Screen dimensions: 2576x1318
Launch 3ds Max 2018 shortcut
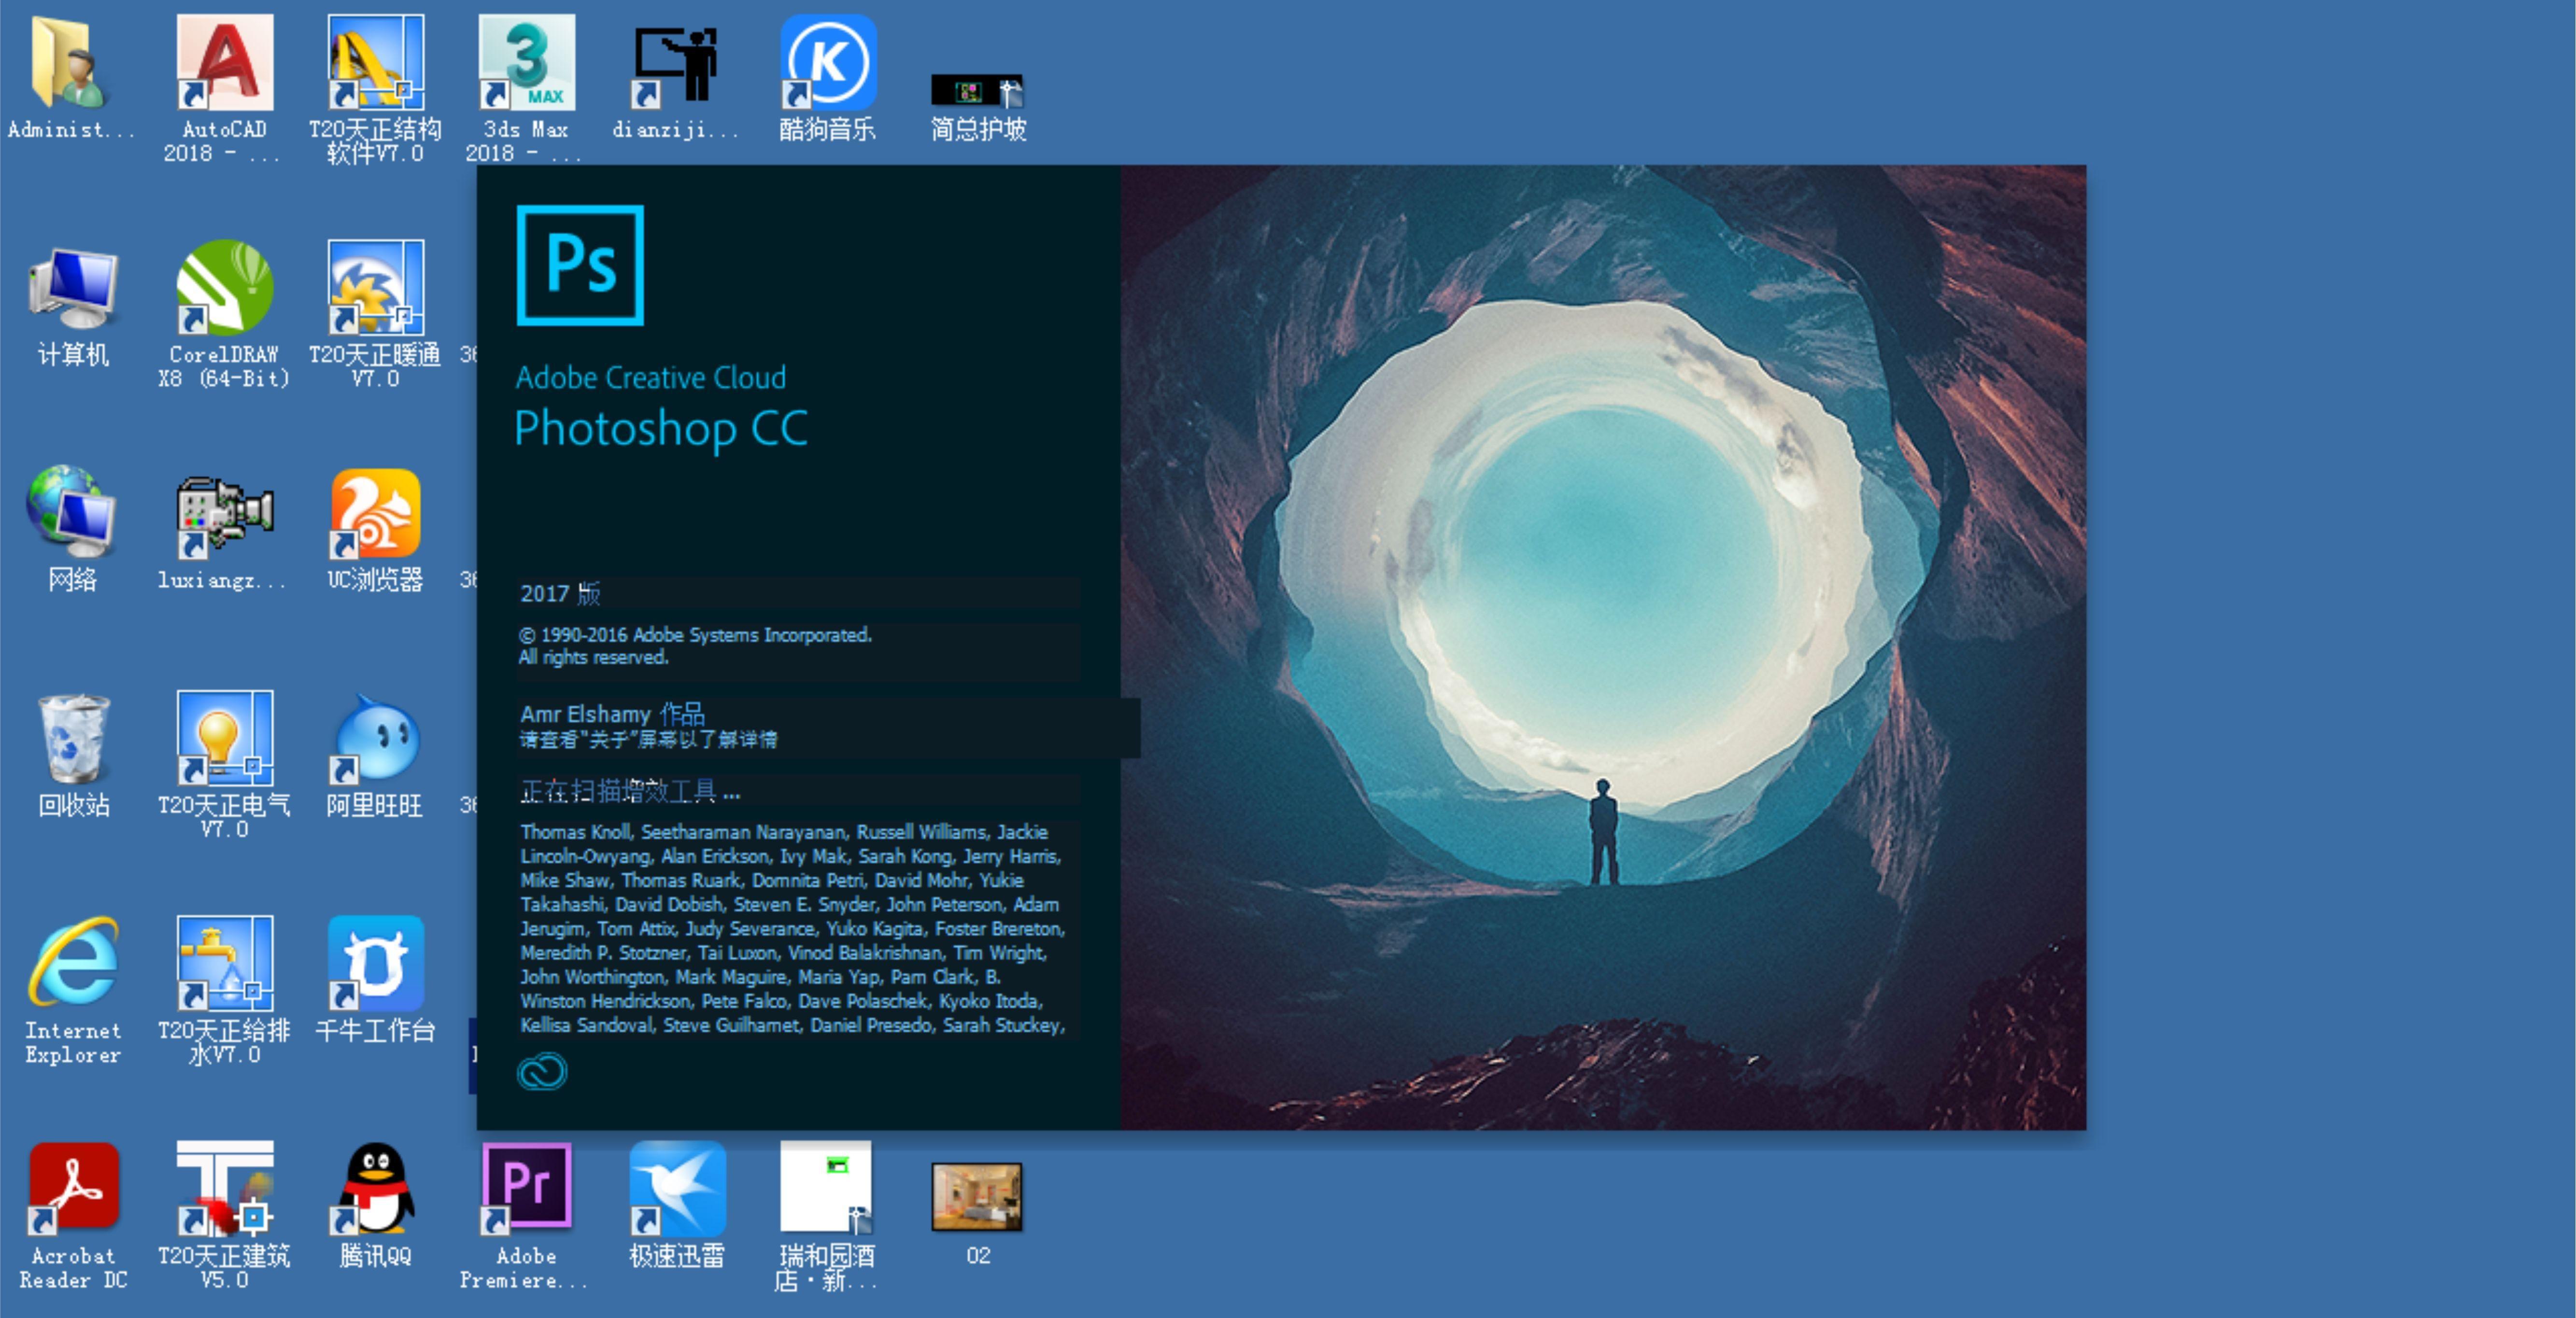coord(526,62)
